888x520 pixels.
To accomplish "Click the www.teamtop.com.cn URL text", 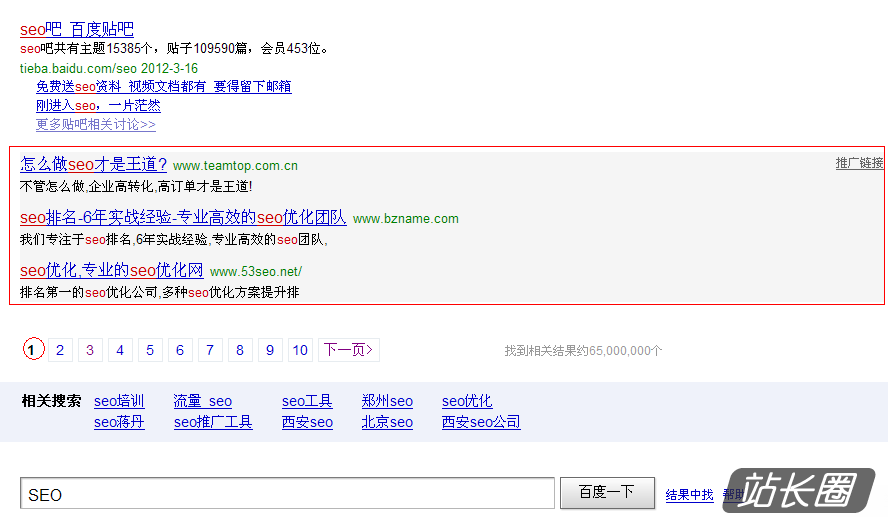I will click(x=235, y=166).
